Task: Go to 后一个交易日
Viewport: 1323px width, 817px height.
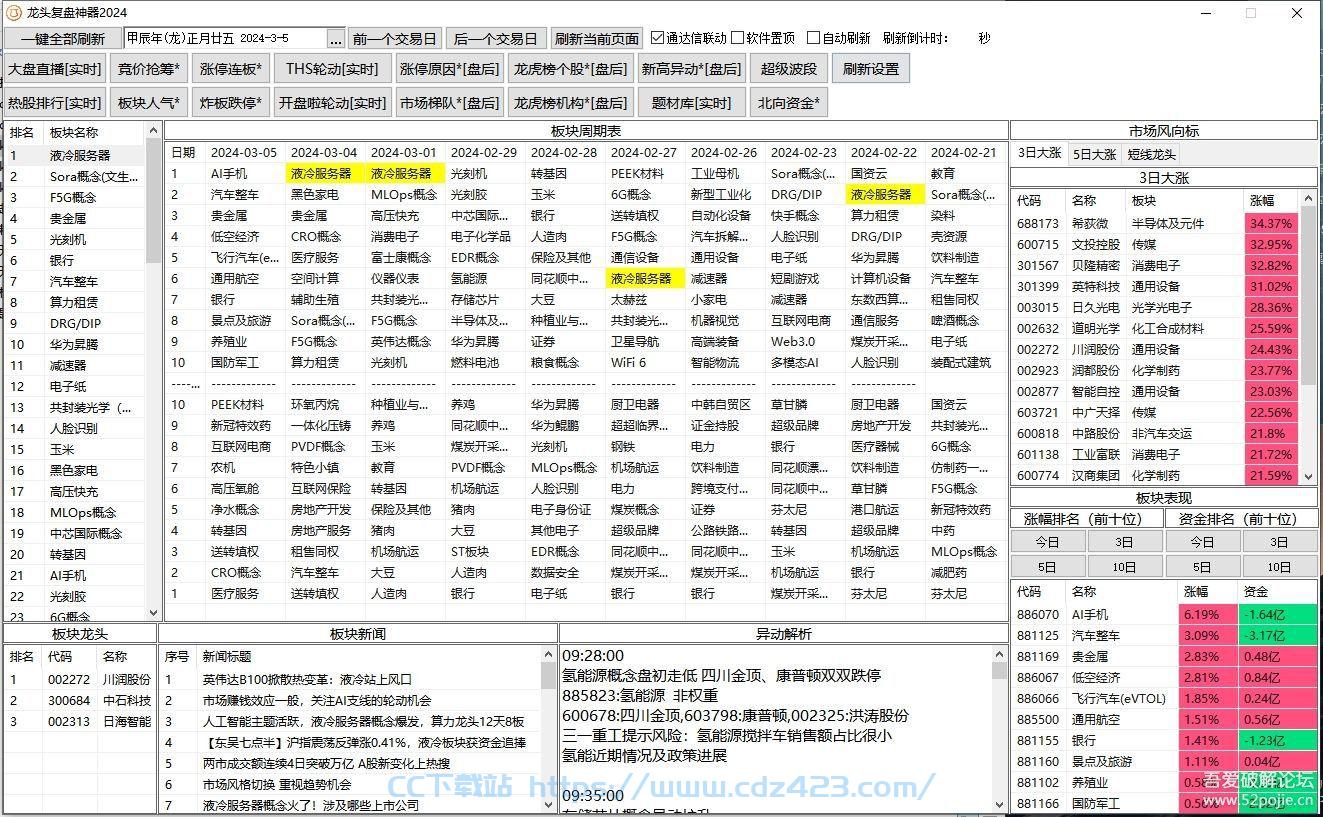Action: point(495,39)
